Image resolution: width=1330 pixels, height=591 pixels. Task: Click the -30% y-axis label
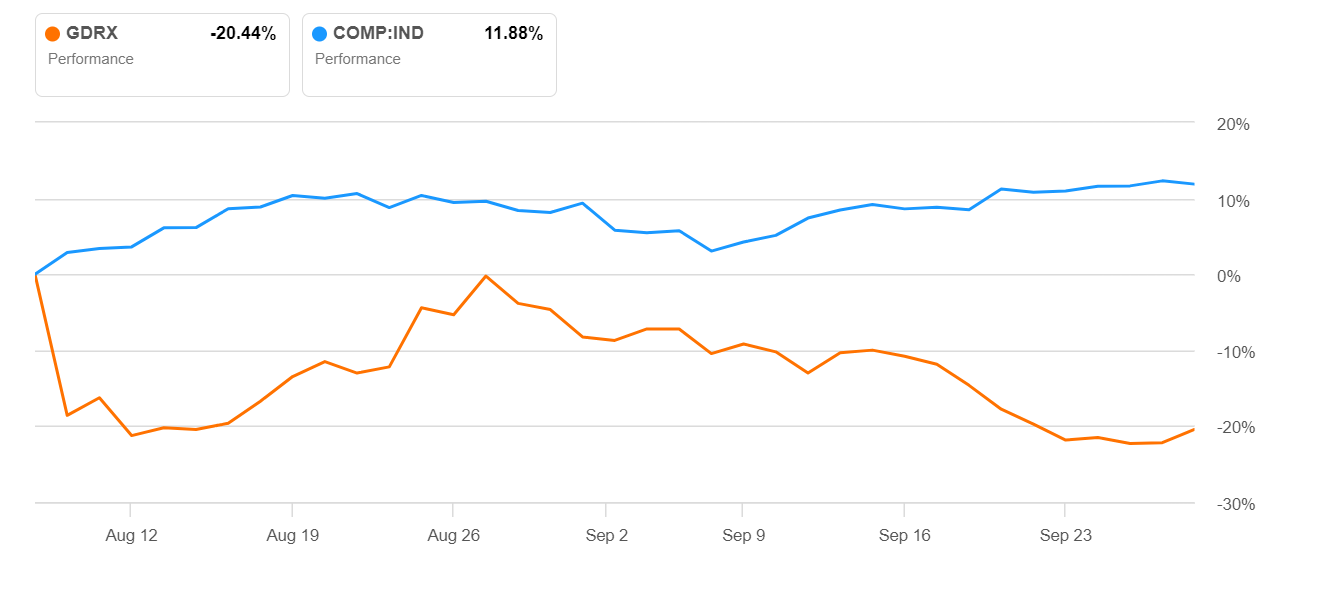pyautogui.click(x=1233, y=504)
